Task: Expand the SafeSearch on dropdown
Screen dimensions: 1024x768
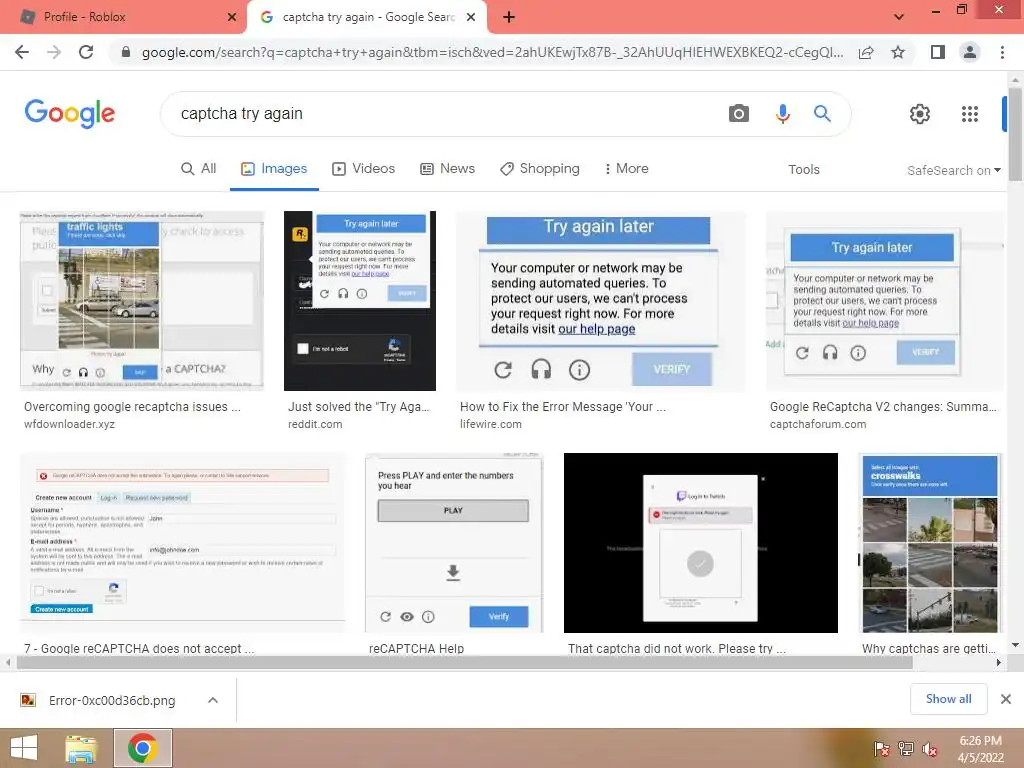Action: pyautogui.click(x=953, y=170)
